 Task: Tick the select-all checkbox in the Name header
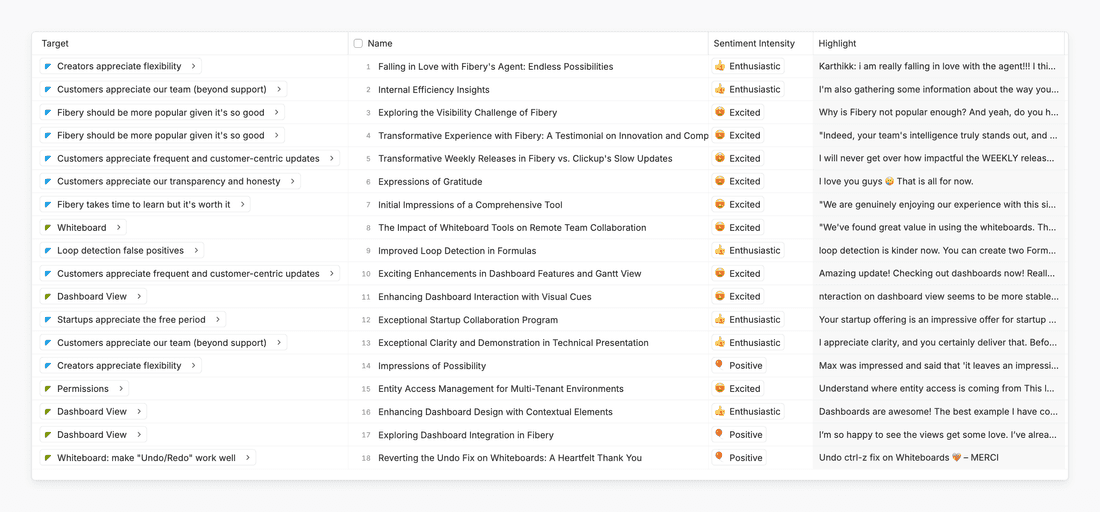click(358, 44)
